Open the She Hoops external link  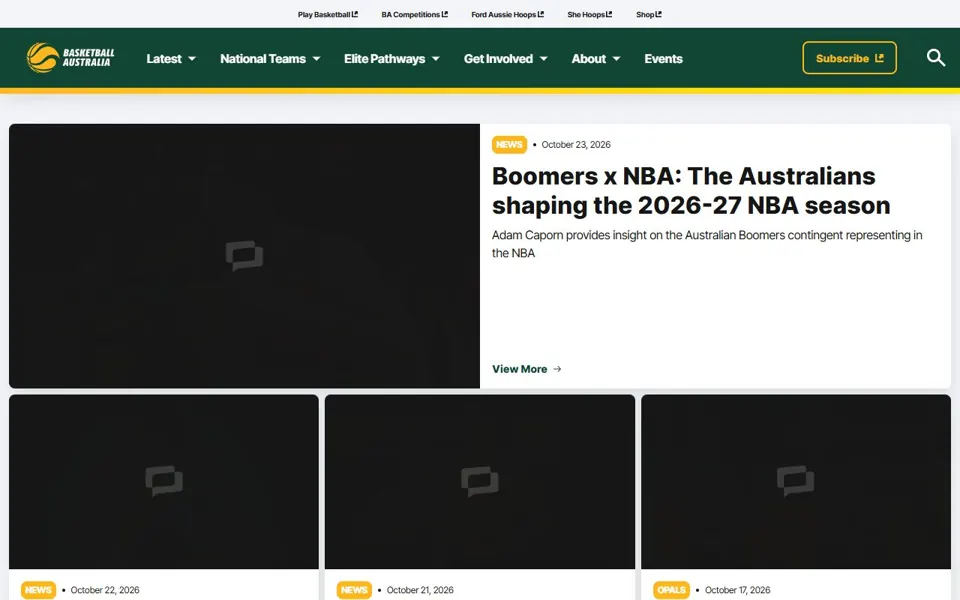[x=590, y=14]
